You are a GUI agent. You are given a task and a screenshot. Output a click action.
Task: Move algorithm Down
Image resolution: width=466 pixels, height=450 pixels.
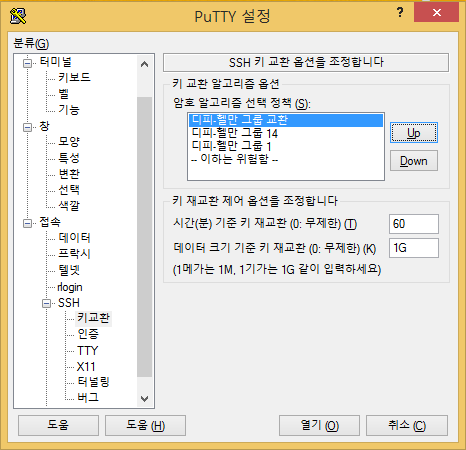pos(414,161)
